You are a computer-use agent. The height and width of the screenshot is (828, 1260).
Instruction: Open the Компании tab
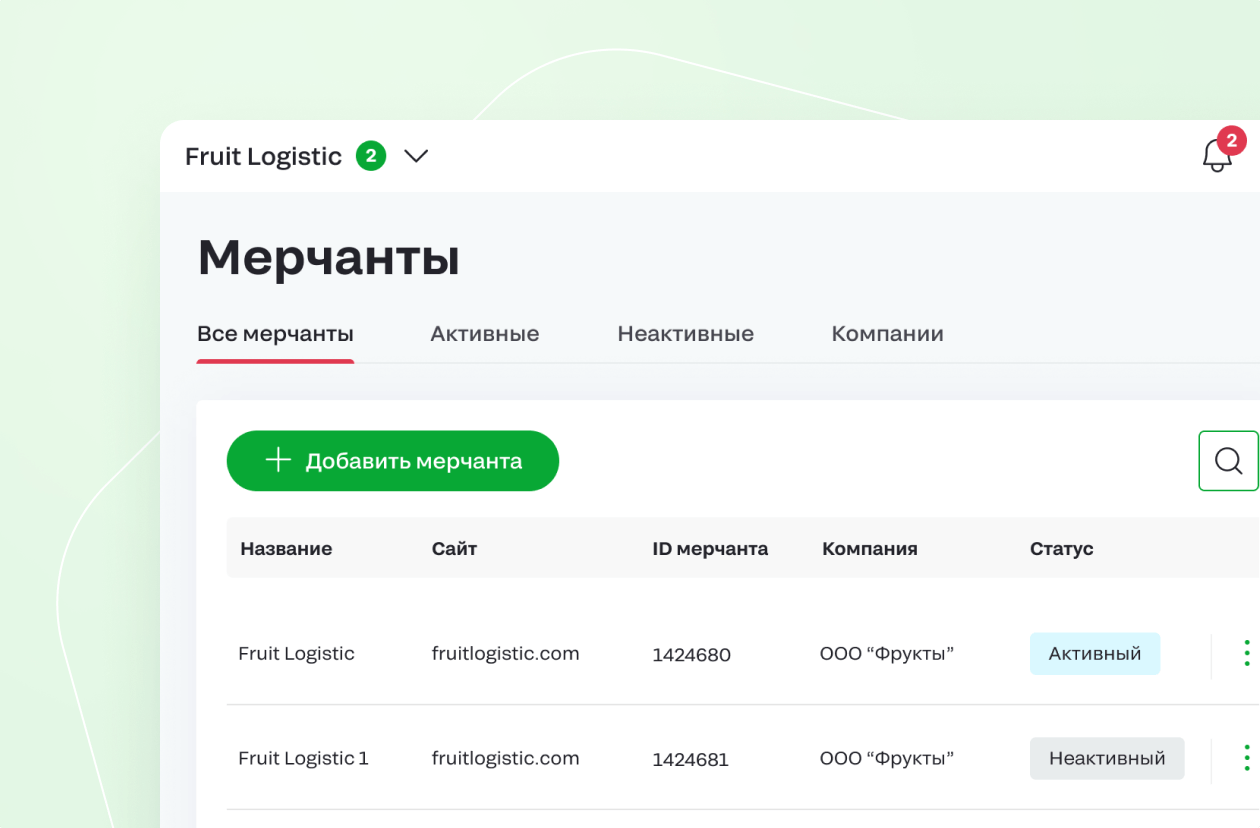(888, 334)
